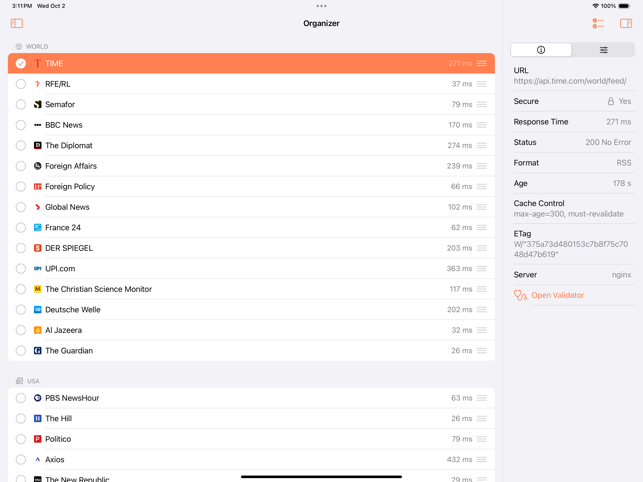Click the DER SPIEGEL feed icon

point(38,248)
